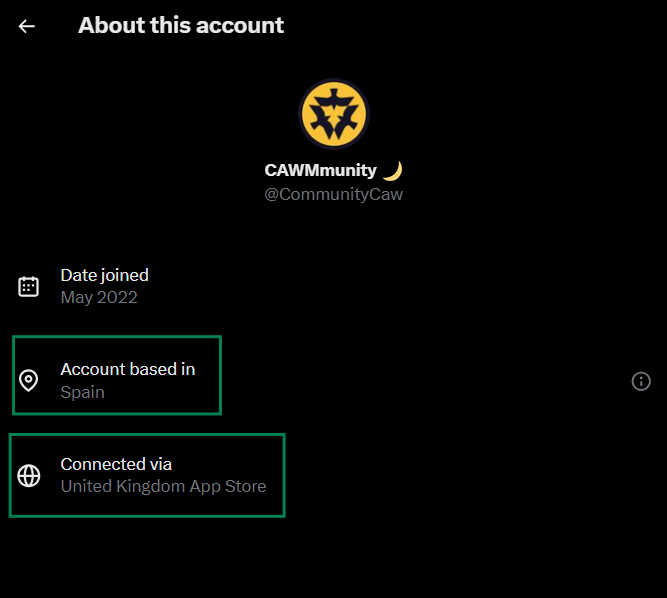Click the Date joined label
The height and width of the screenshot is (598, 667).
[105, 276]
